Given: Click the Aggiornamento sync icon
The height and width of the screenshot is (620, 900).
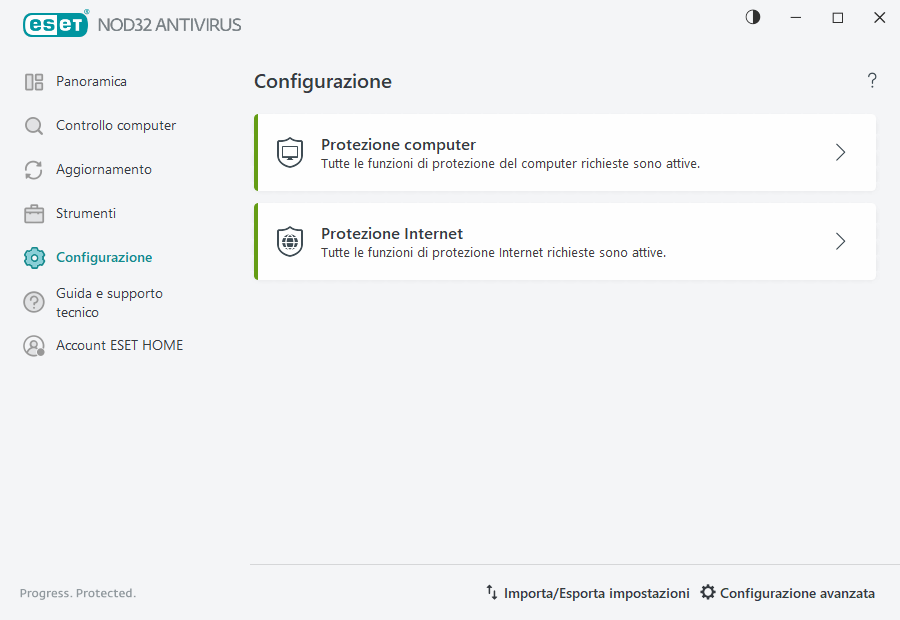Looking at the screenshot, I should tap(33, 169).
